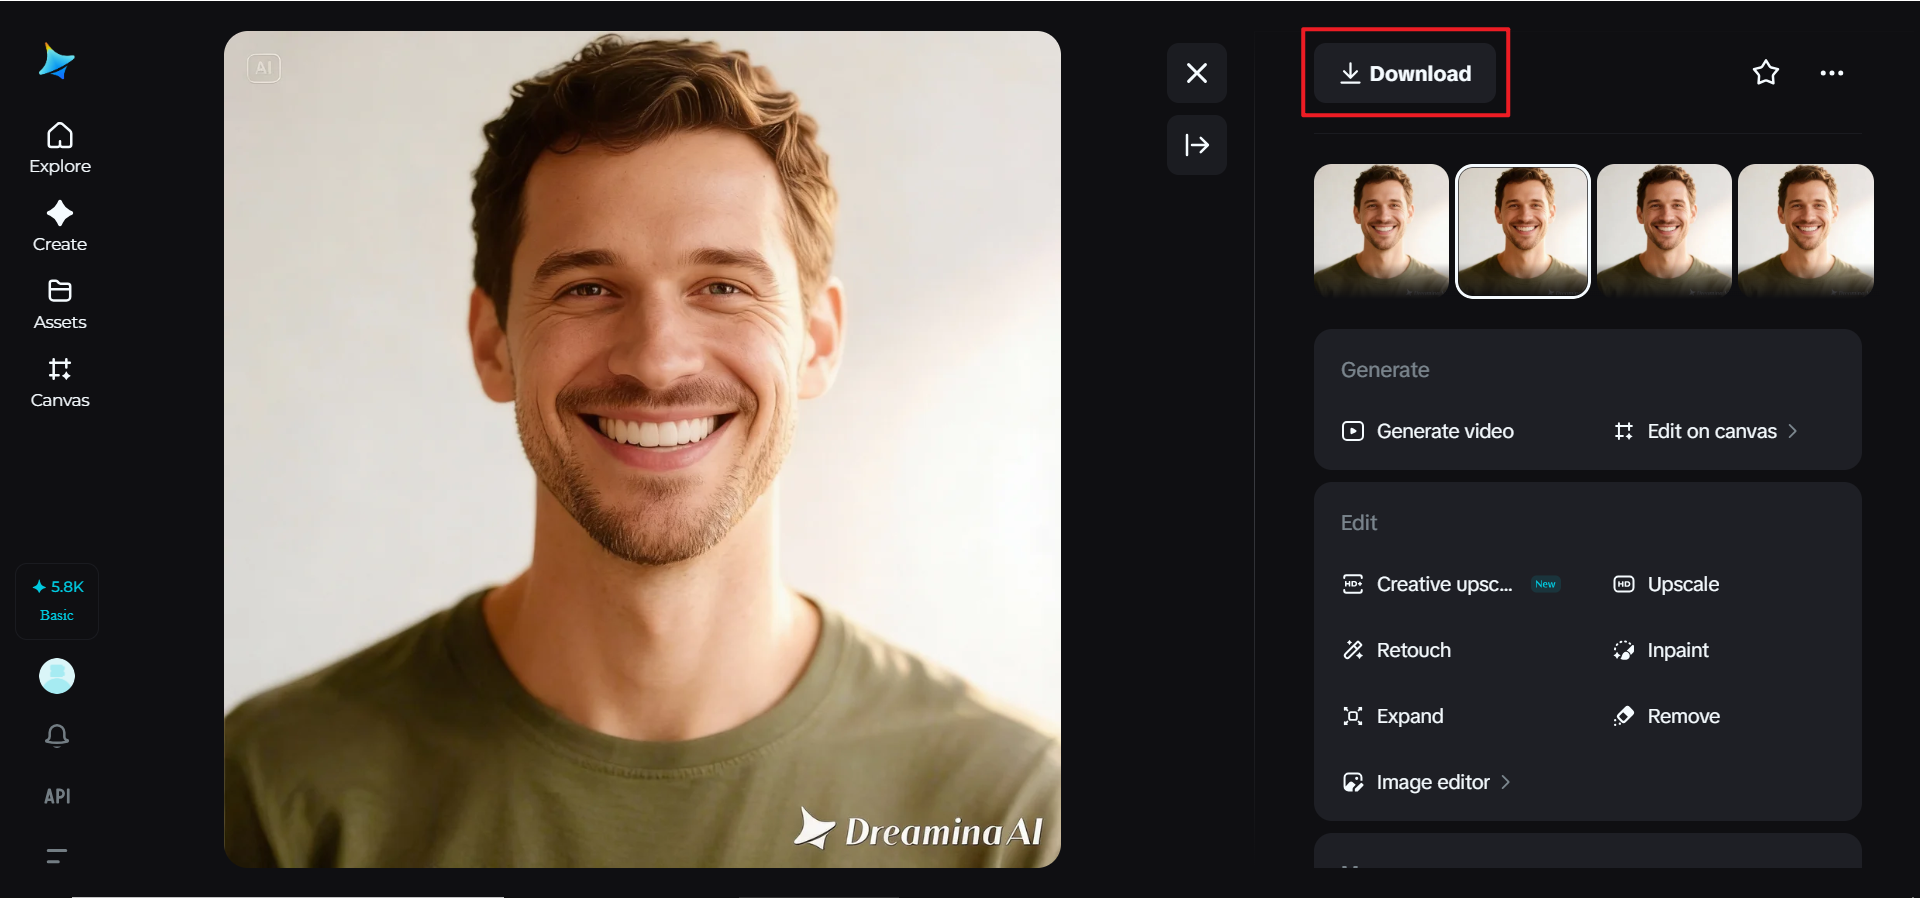Click the AI badge on the image
The height and width of the screenshot is (898, 1920).
point(264,68)
